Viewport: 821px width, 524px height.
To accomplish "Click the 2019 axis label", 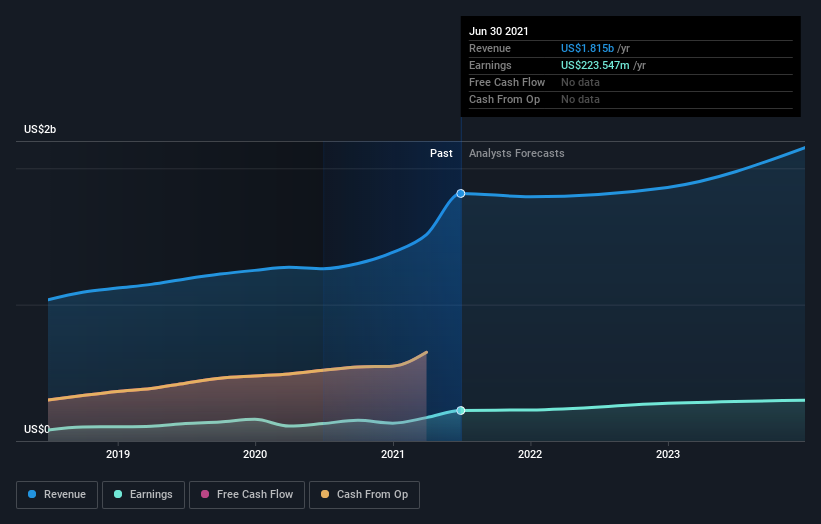I will pos(118,454).
